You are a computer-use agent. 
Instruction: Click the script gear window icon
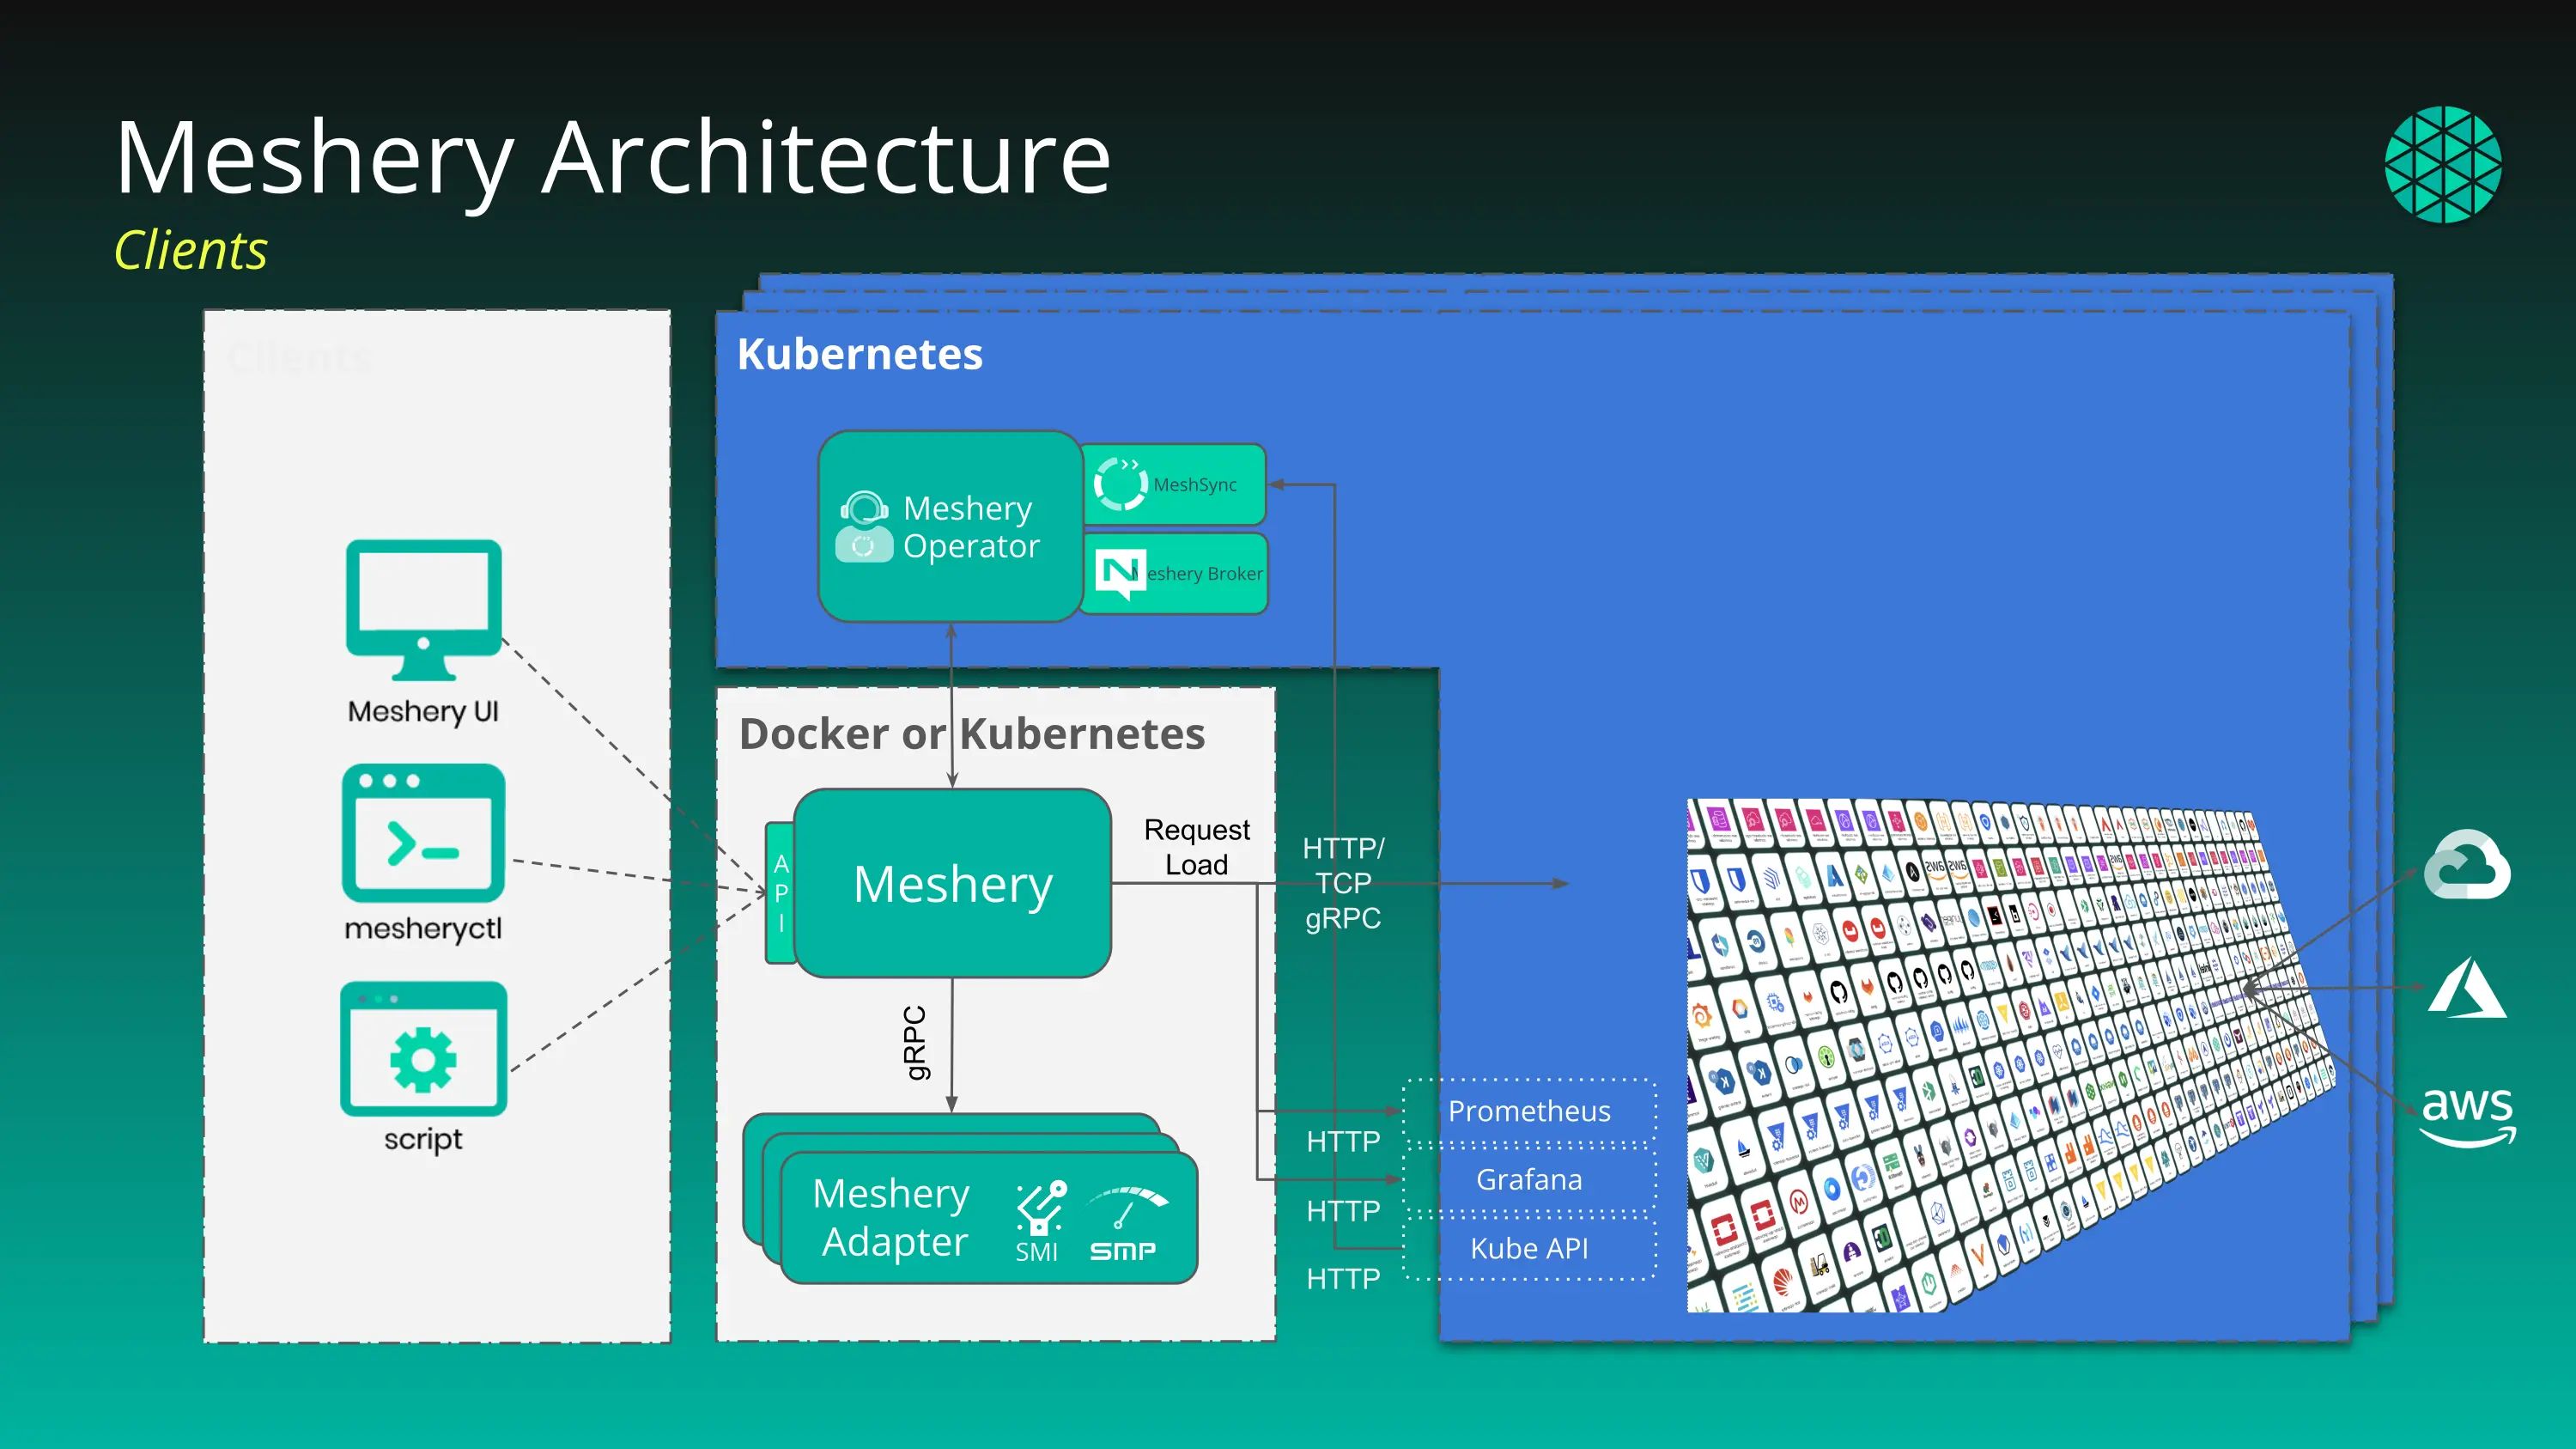(423, 1049)
